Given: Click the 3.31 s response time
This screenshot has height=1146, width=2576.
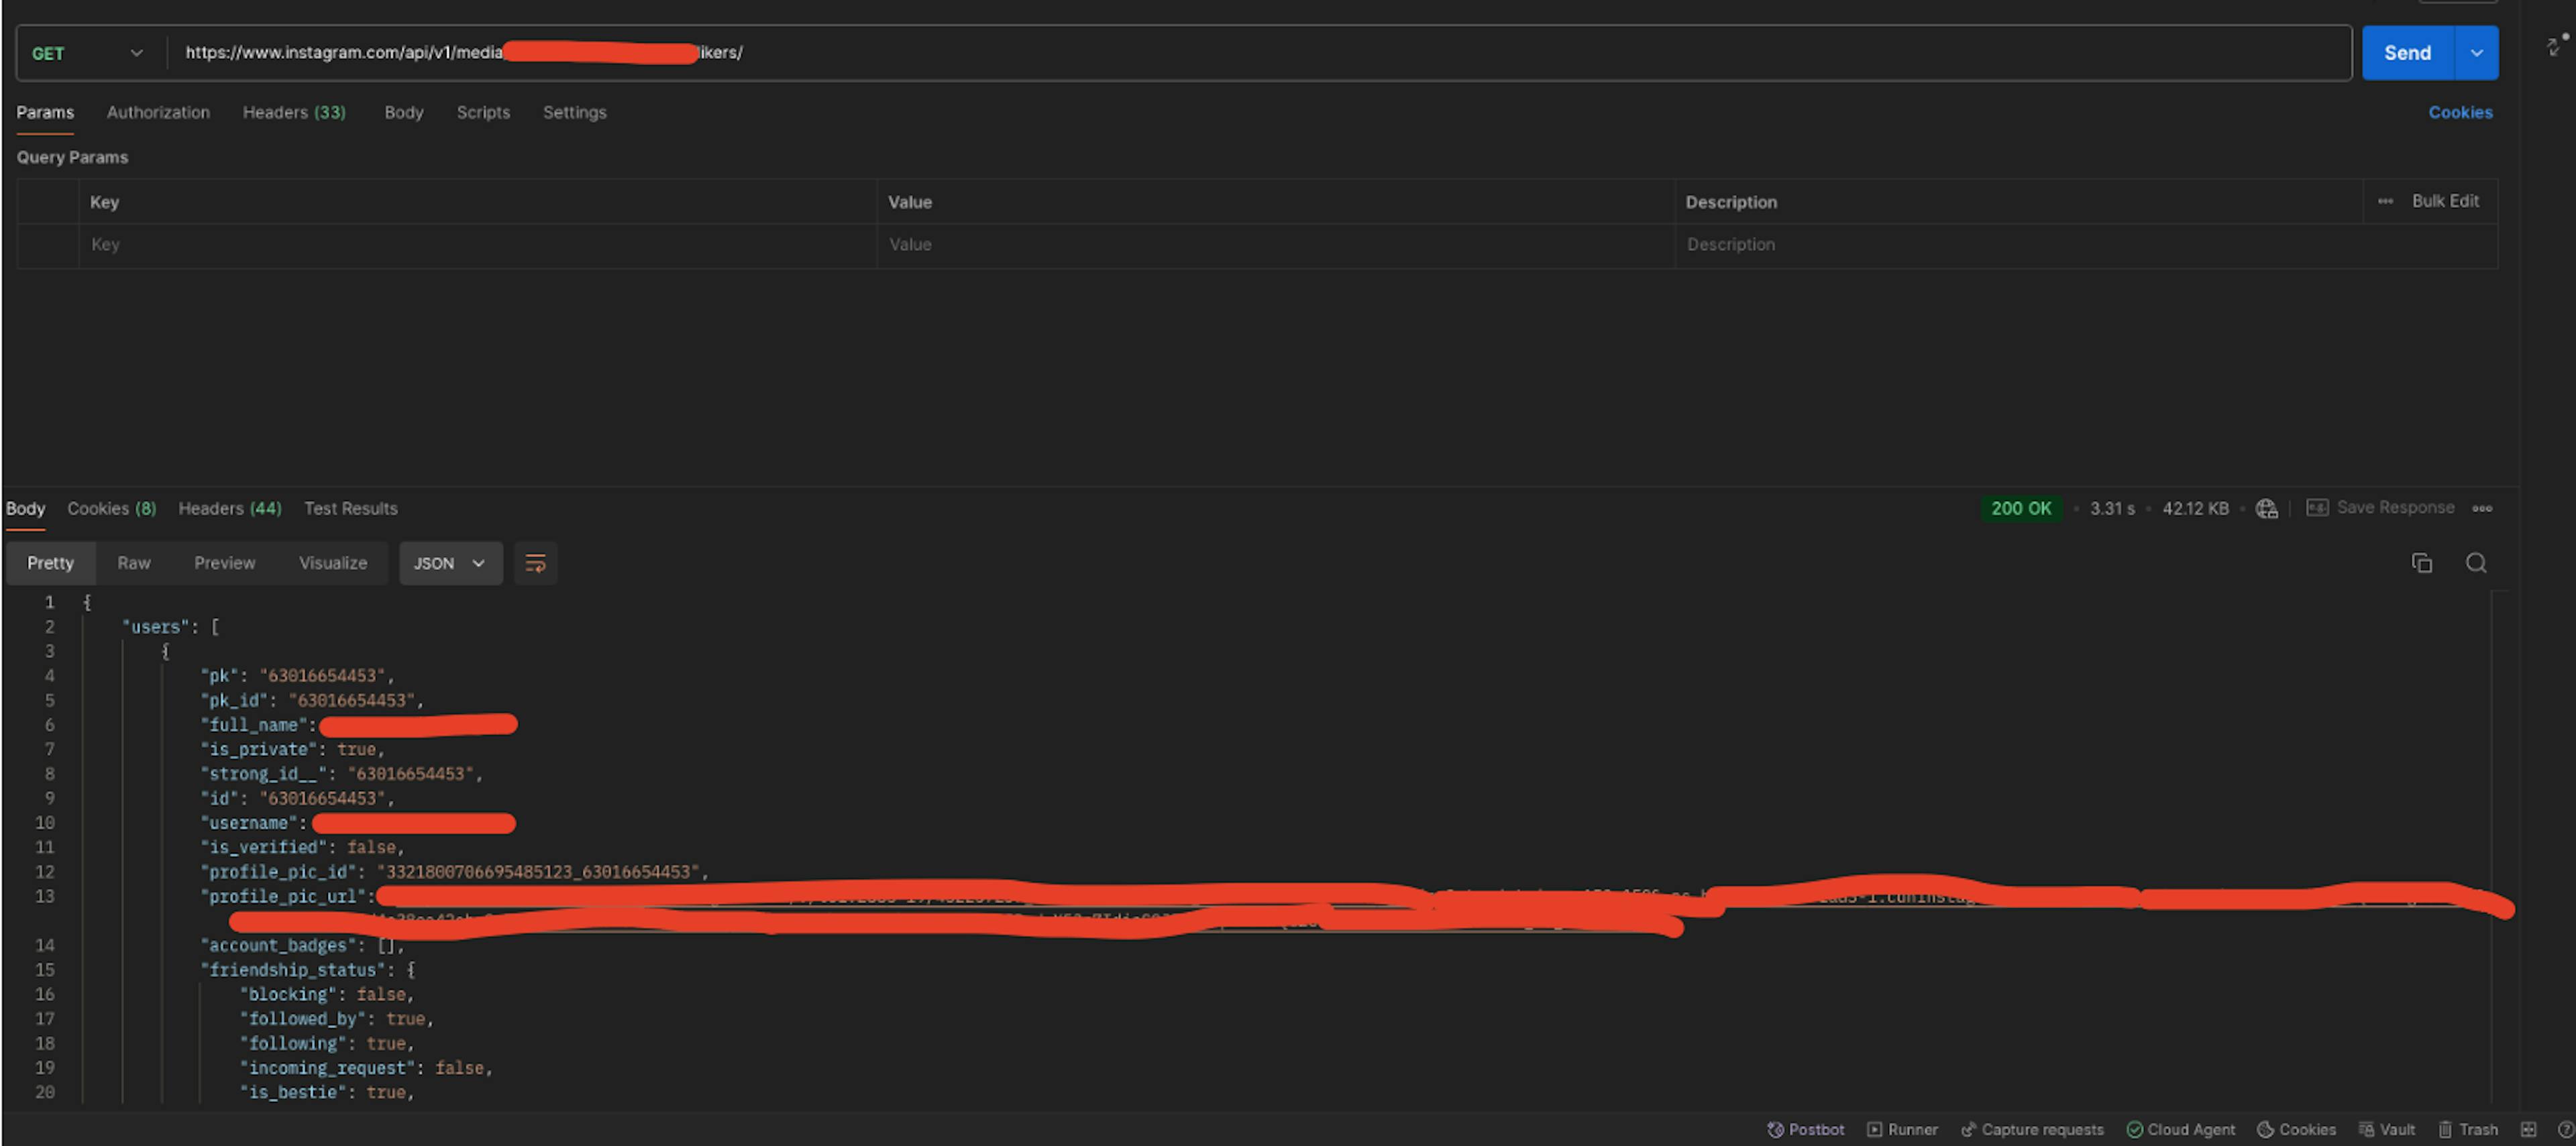Looking at the screenshot, I should [2112, 508].
